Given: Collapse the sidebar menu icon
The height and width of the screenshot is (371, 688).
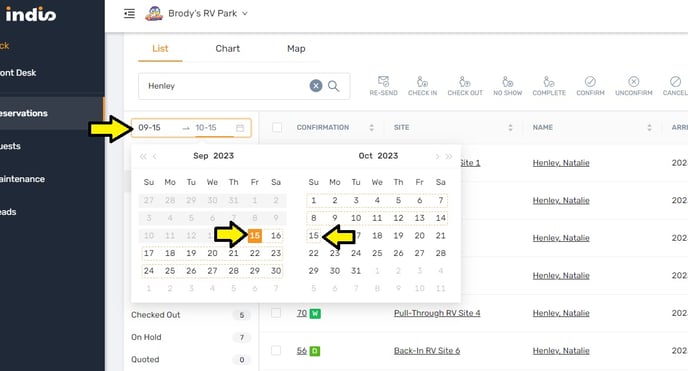Looking at the screenshot, I should click(x=129, y=14).
